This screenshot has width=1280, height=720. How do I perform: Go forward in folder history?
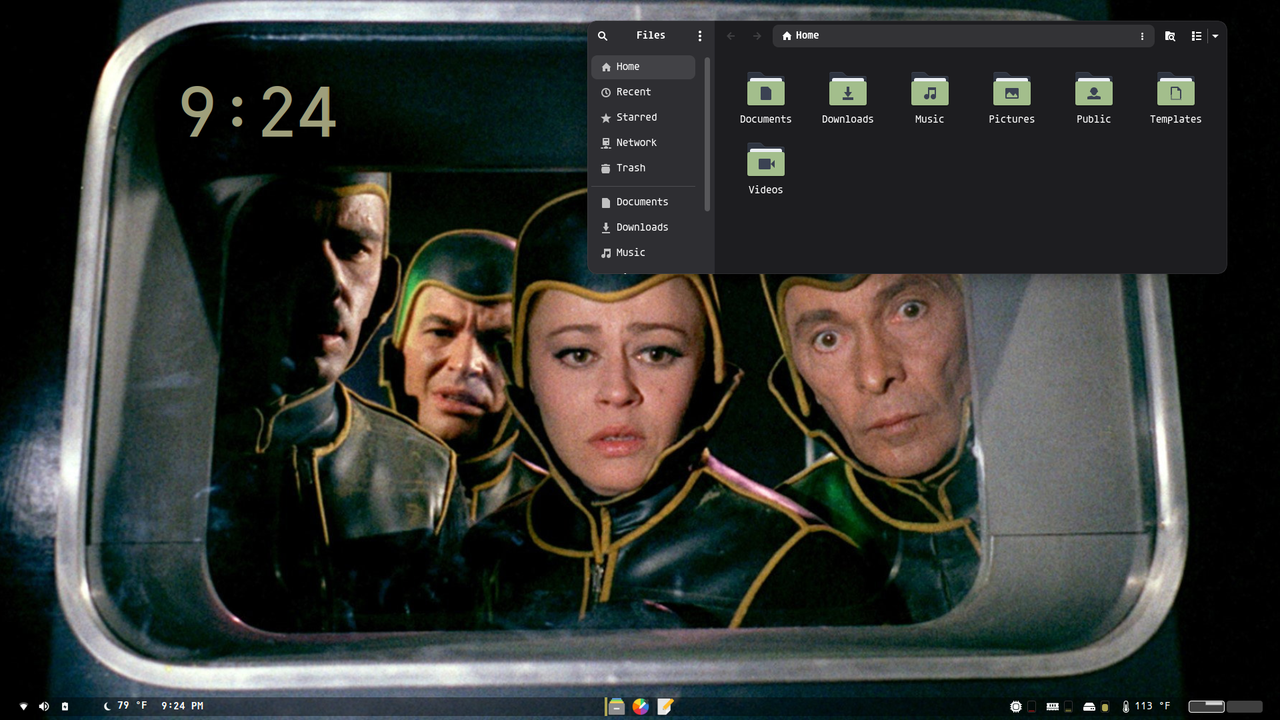pyautogui.click(x=757, y=35)
